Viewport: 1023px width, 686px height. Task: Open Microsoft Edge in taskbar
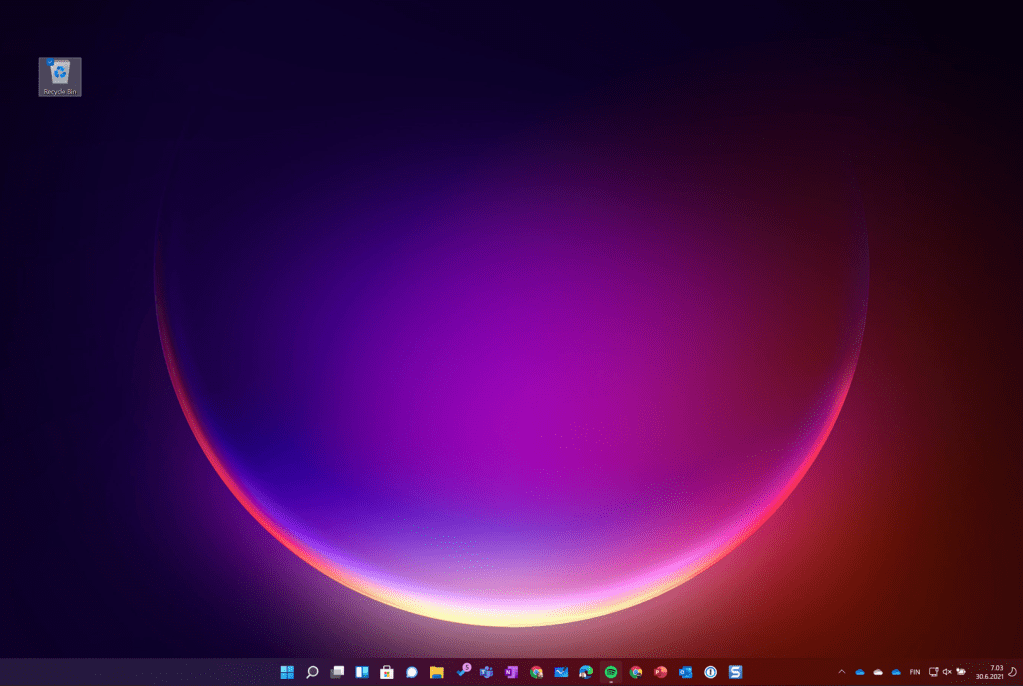586,672
